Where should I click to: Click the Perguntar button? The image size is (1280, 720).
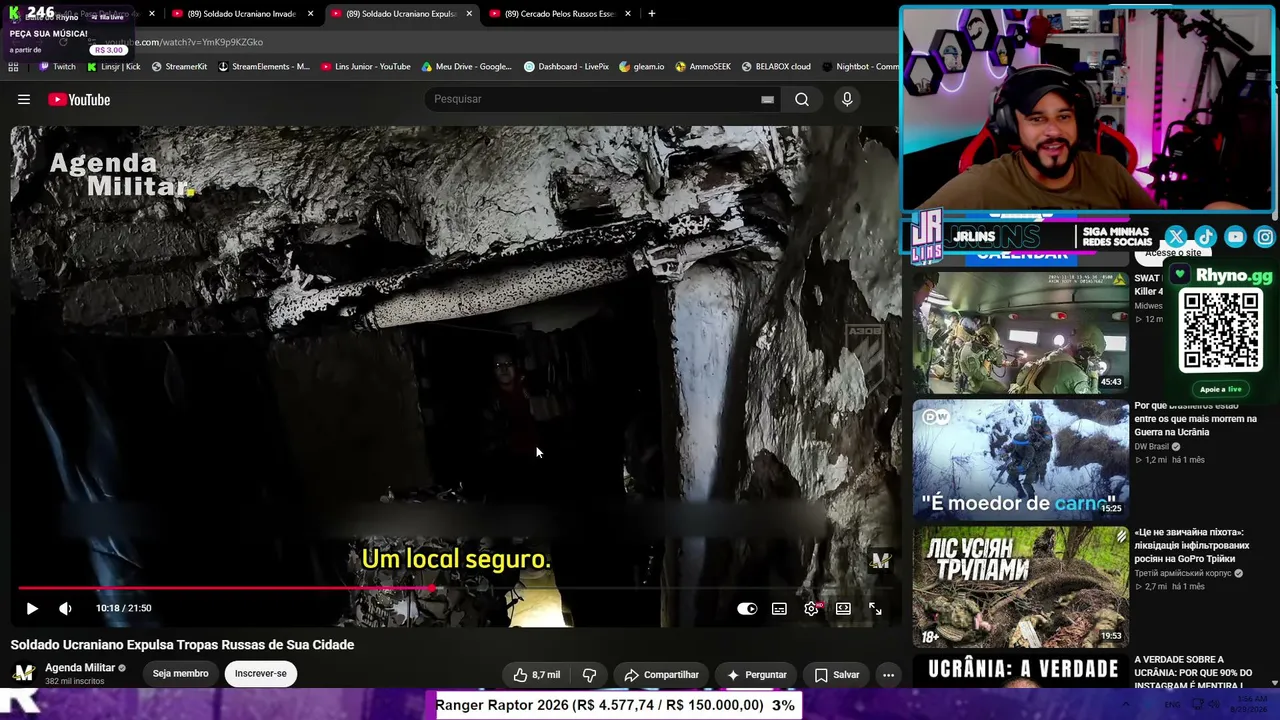tap(756, 675)
